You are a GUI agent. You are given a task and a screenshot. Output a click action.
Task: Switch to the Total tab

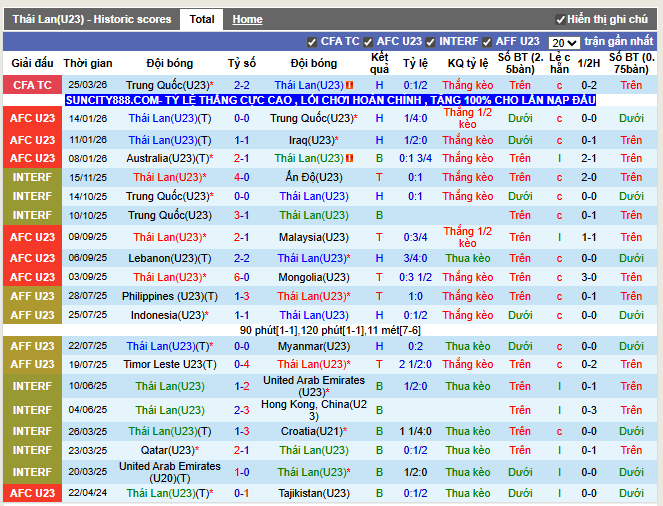[x=202, y=19]
